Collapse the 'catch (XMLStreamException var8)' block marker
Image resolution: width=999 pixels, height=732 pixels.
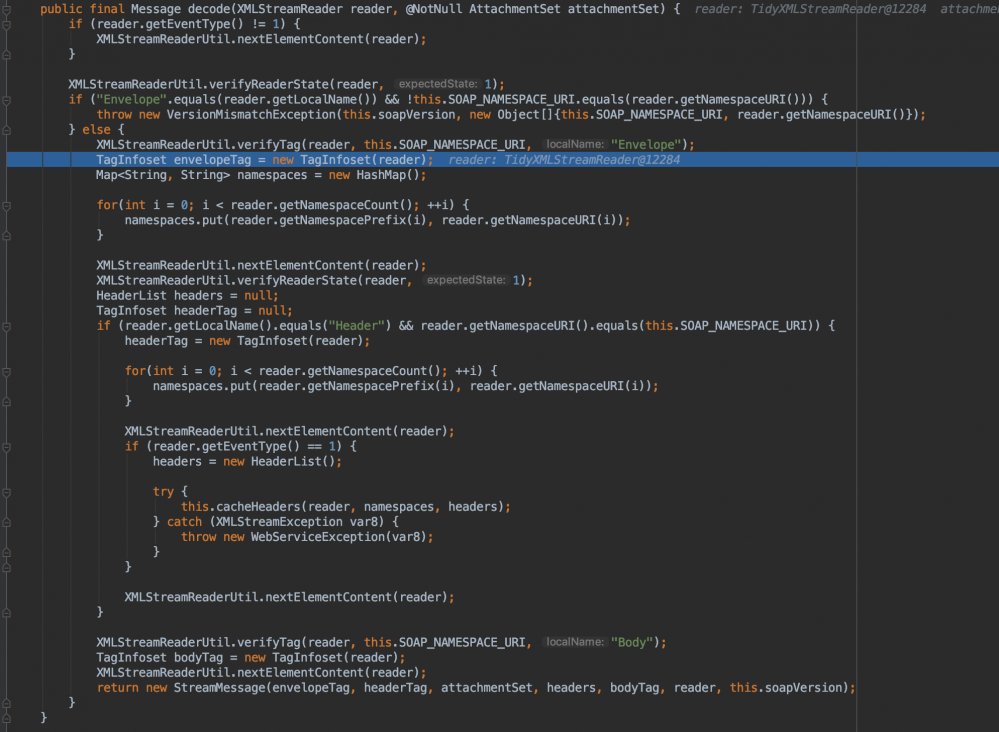click(x=6, y=522)
